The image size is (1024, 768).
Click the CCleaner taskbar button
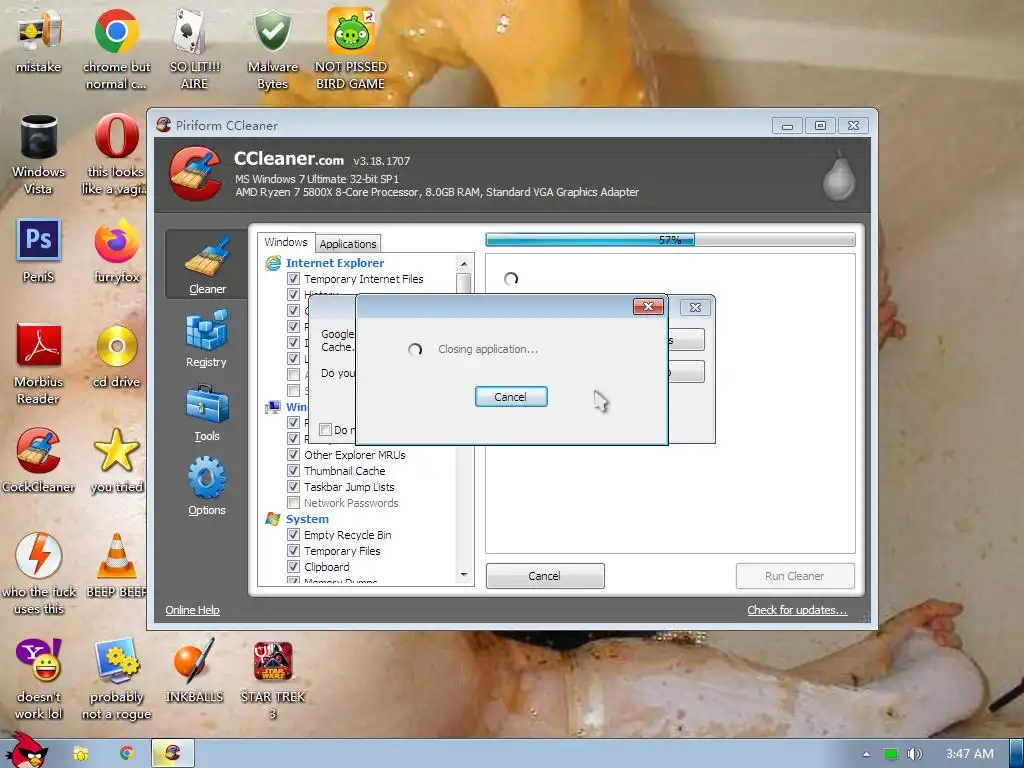point(172,754)
